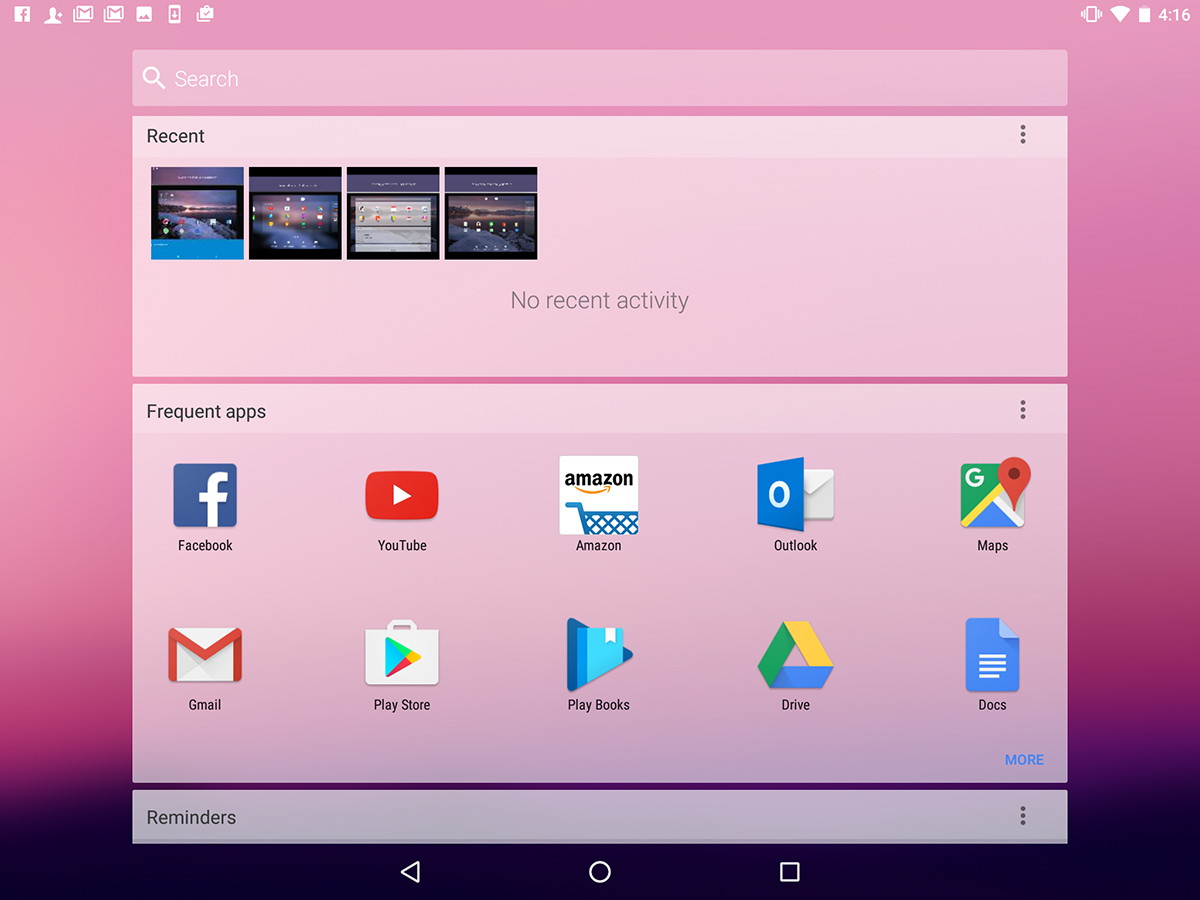Tap the Search field

[x=600, y=78]
